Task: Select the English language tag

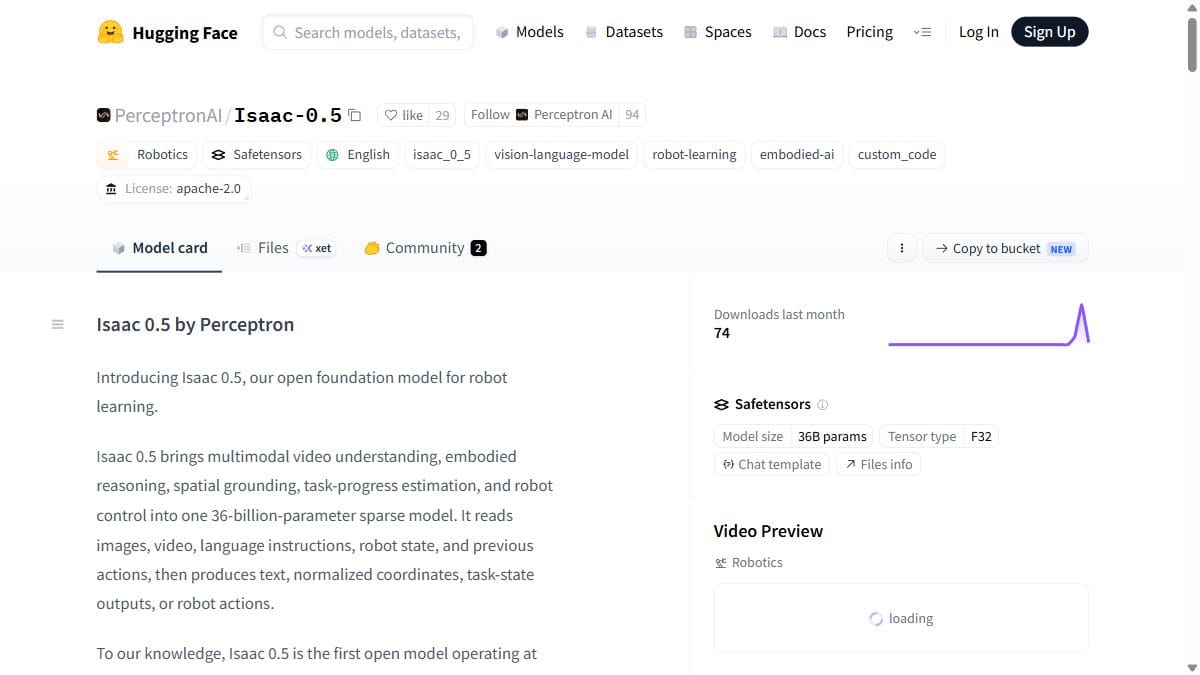Action: (x=357, y=155)
